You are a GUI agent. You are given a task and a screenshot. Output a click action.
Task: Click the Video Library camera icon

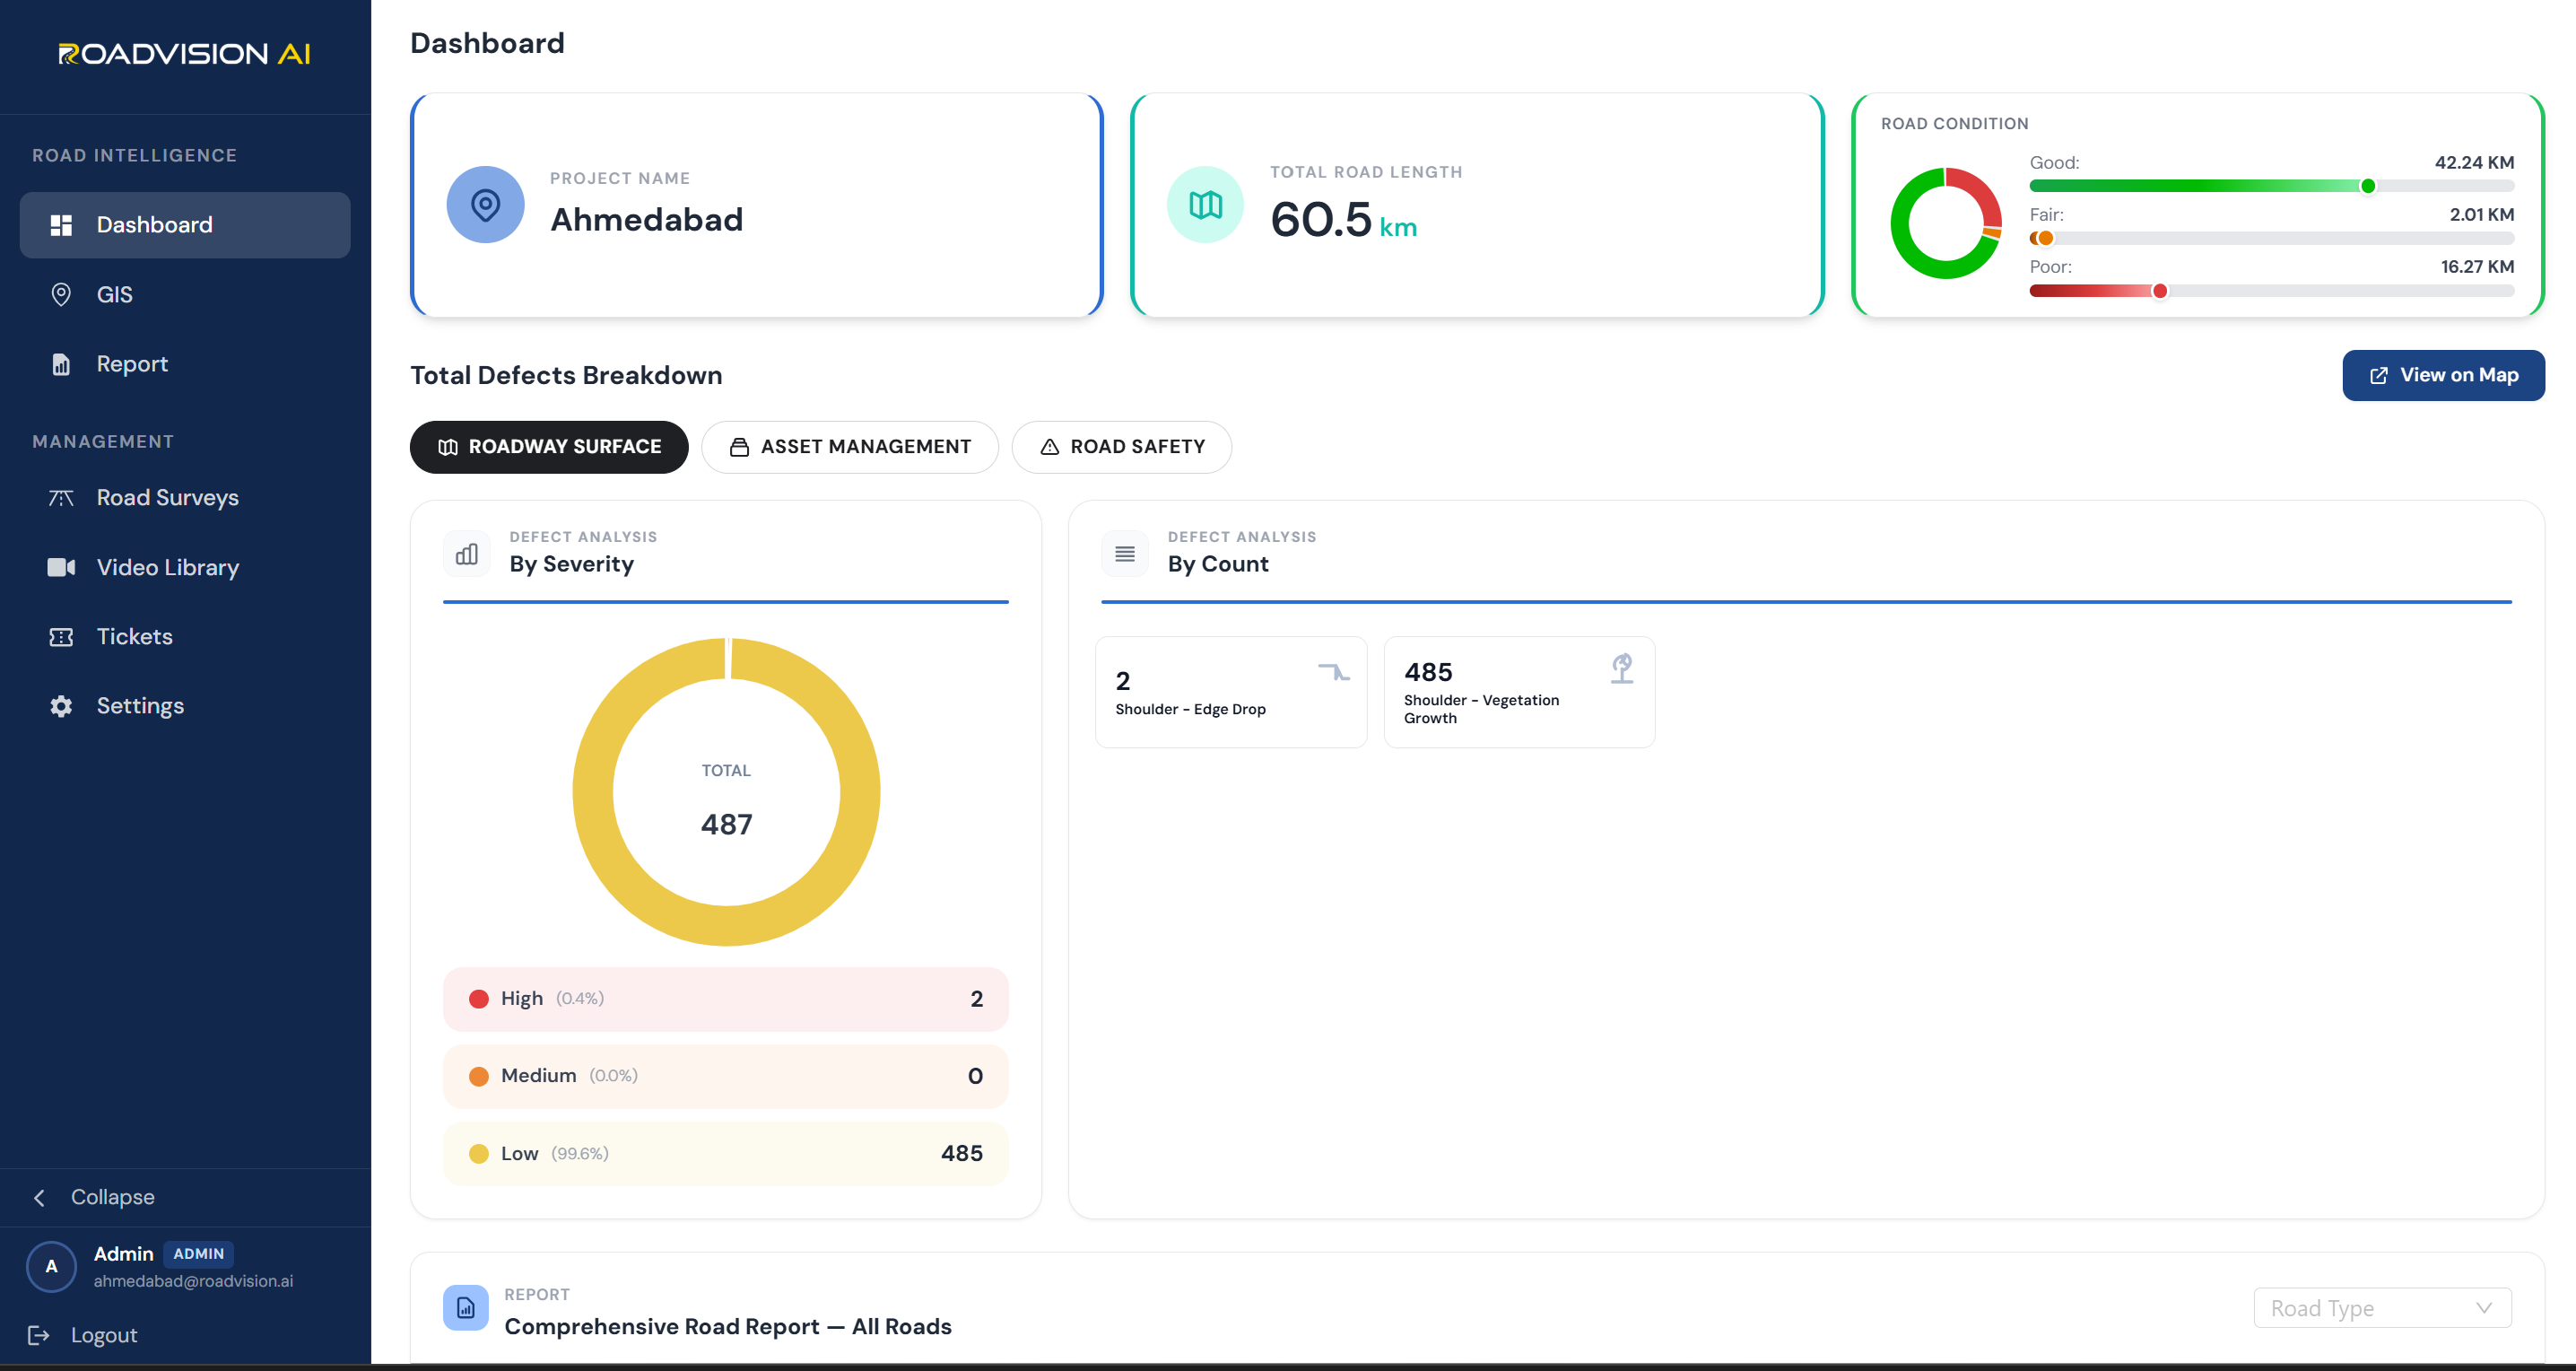click(x=61, y=567)
